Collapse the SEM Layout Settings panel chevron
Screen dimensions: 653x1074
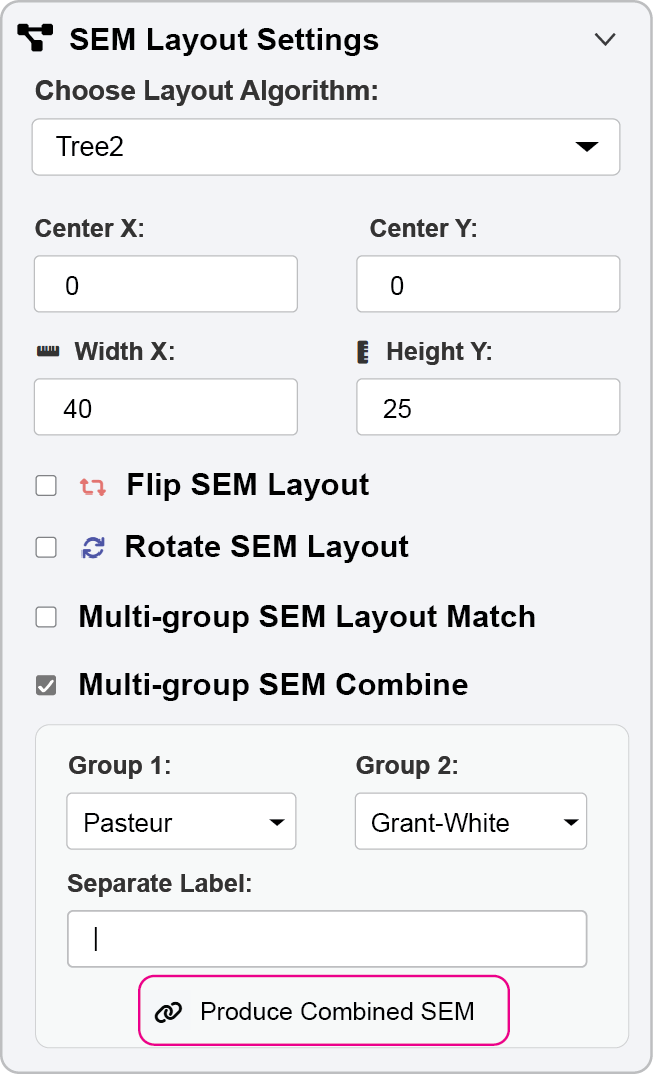[x=605, y=39]
